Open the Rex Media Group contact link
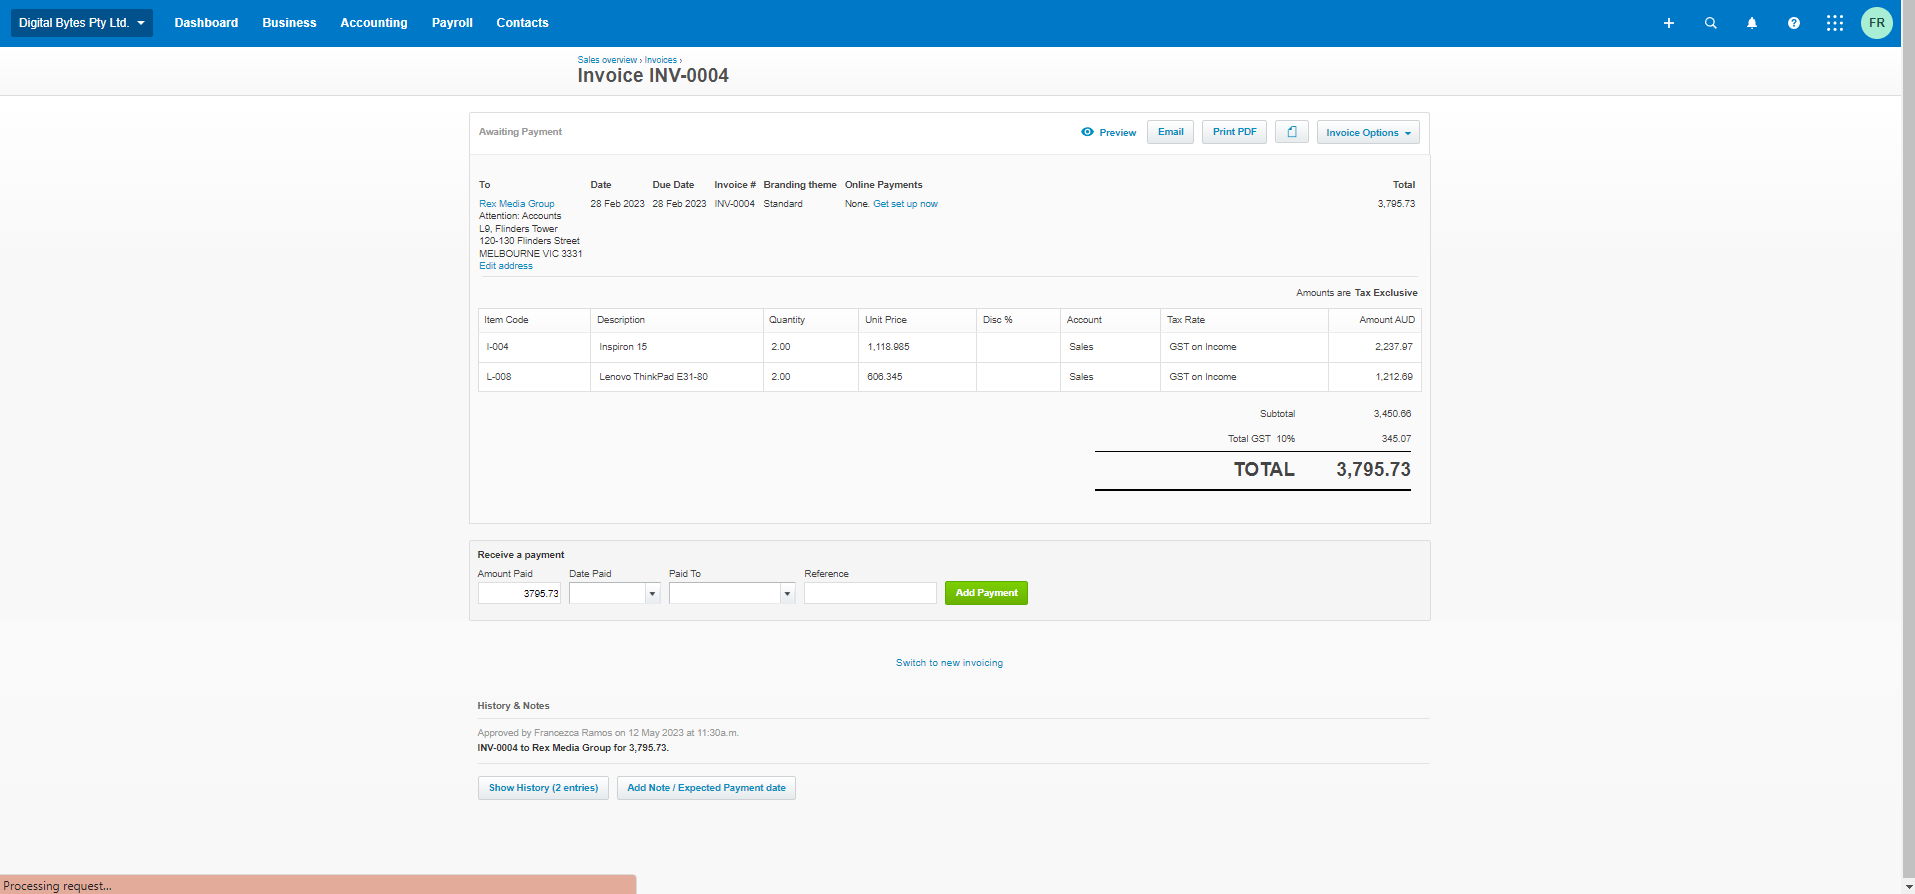 (x=516, y=204)
